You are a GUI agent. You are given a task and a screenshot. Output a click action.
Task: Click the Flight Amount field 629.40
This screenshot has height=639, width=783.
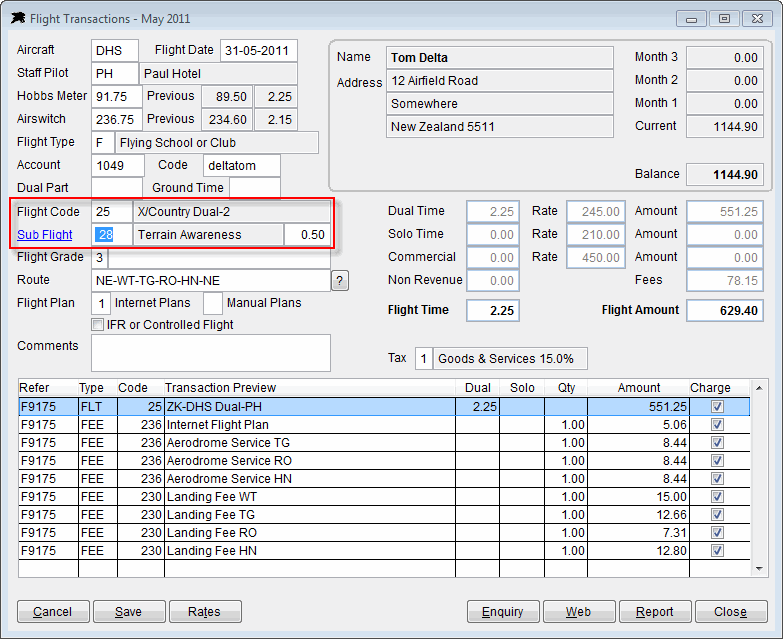(x=725, y=311)
